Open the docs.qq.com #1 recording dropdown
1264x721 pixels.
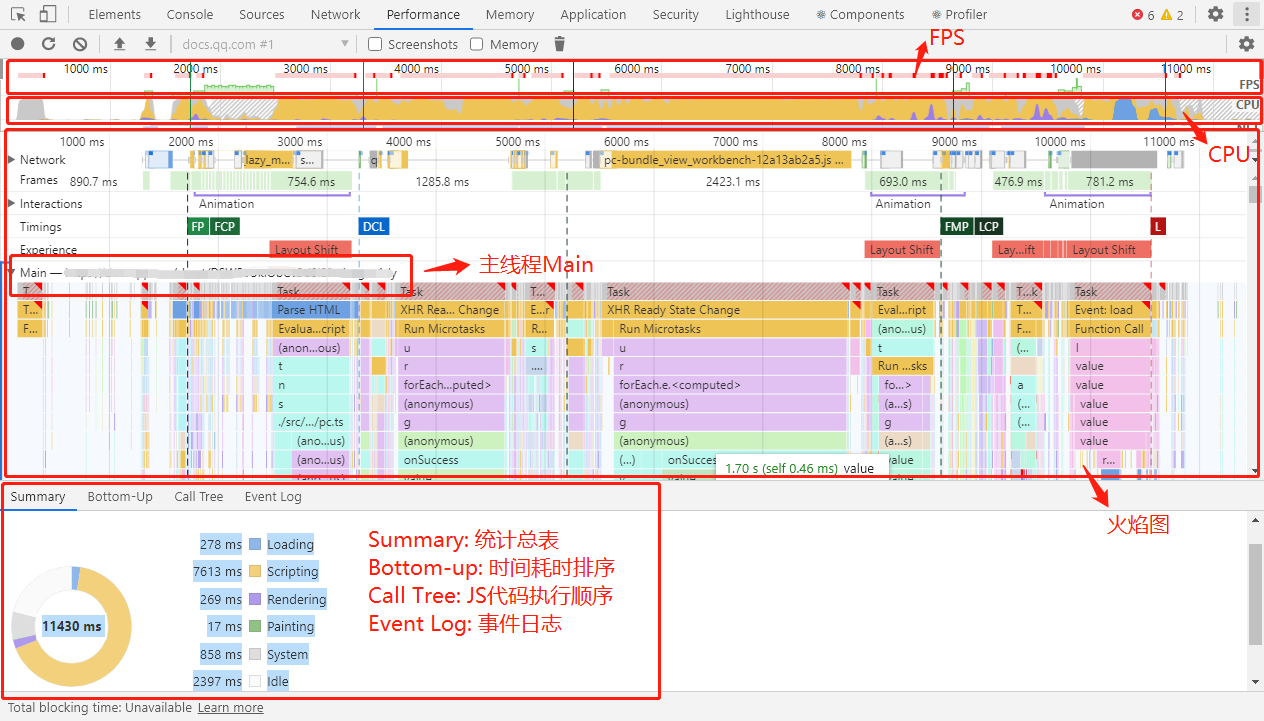pyautogui.click(x=265, y=44)
